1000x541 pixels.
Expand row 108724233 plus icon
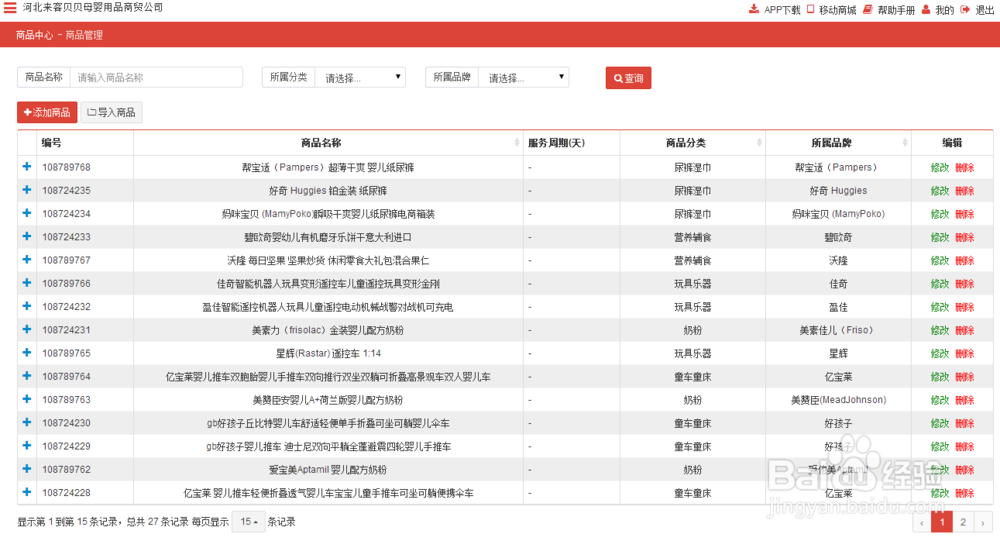27,236
